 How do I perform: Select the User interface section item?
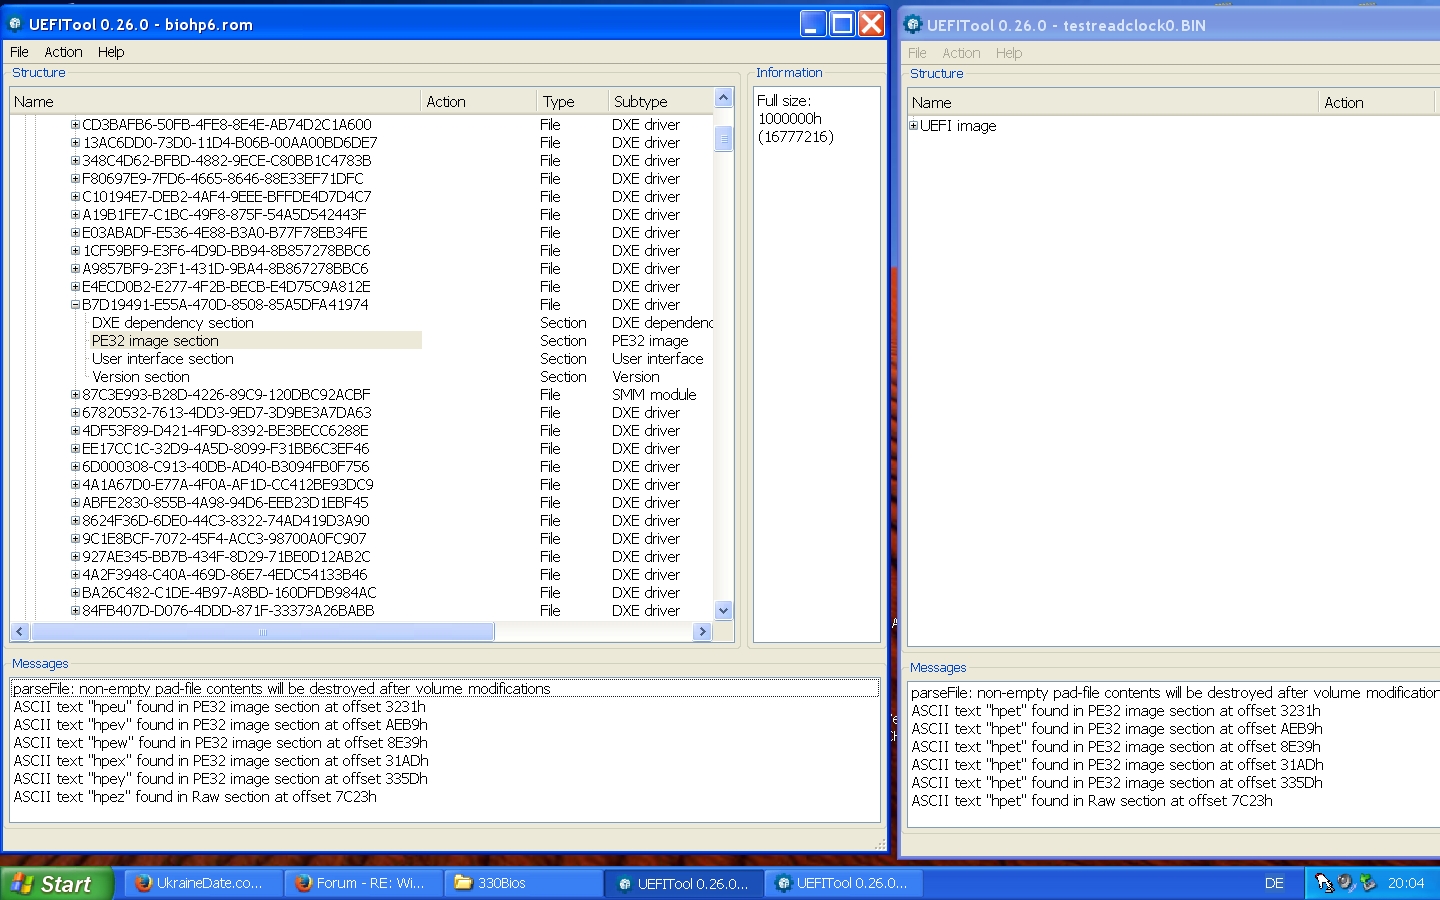163,359
